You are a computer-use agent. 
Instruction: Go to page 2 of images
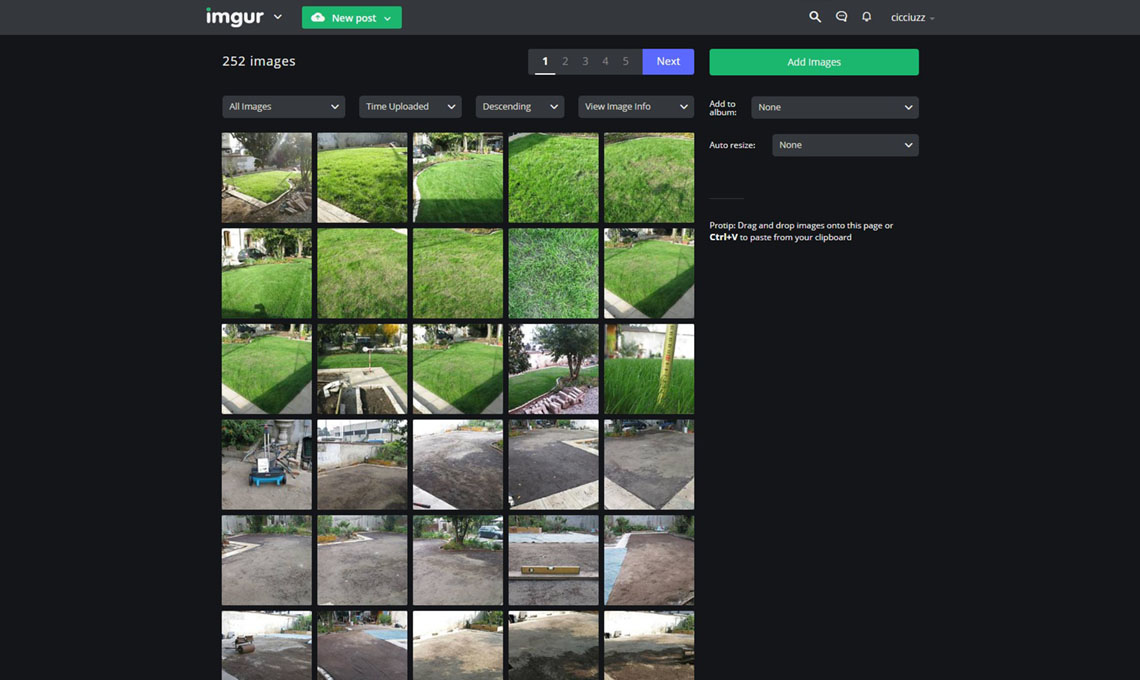pos(565,62)
